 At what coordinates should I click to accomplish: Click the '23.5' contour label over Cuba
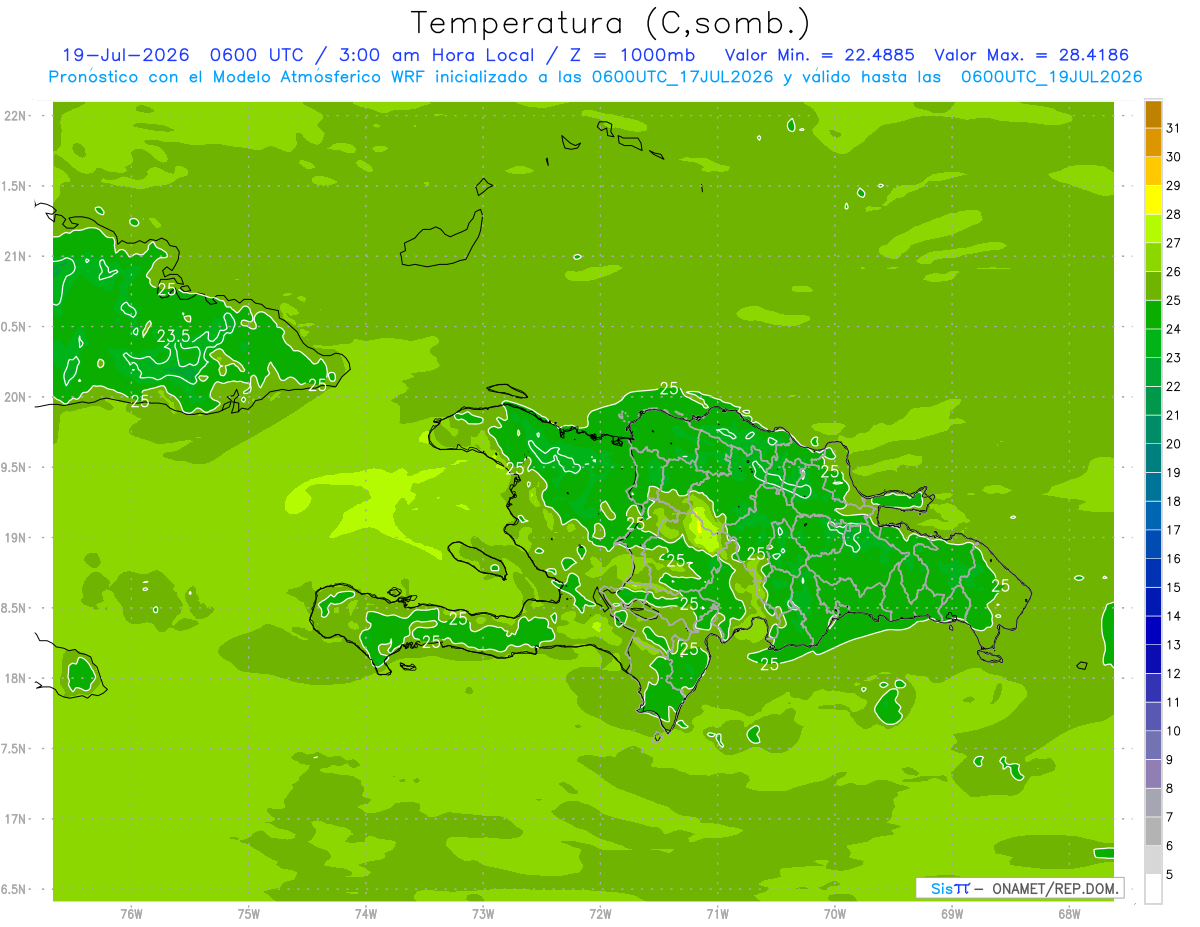pyautogui.click(x=173, y=336)
